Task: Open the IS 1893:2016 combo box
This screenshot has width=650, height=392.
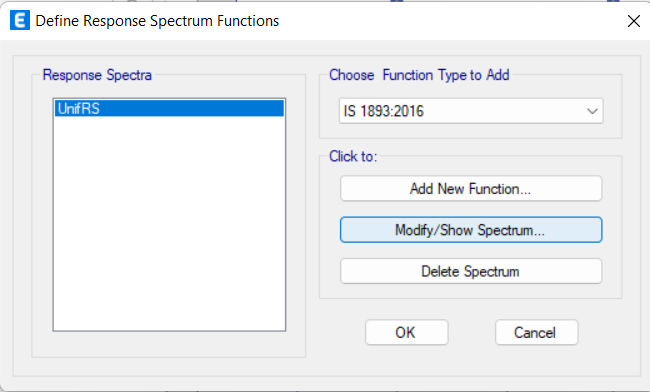Action: coord(471,111)
